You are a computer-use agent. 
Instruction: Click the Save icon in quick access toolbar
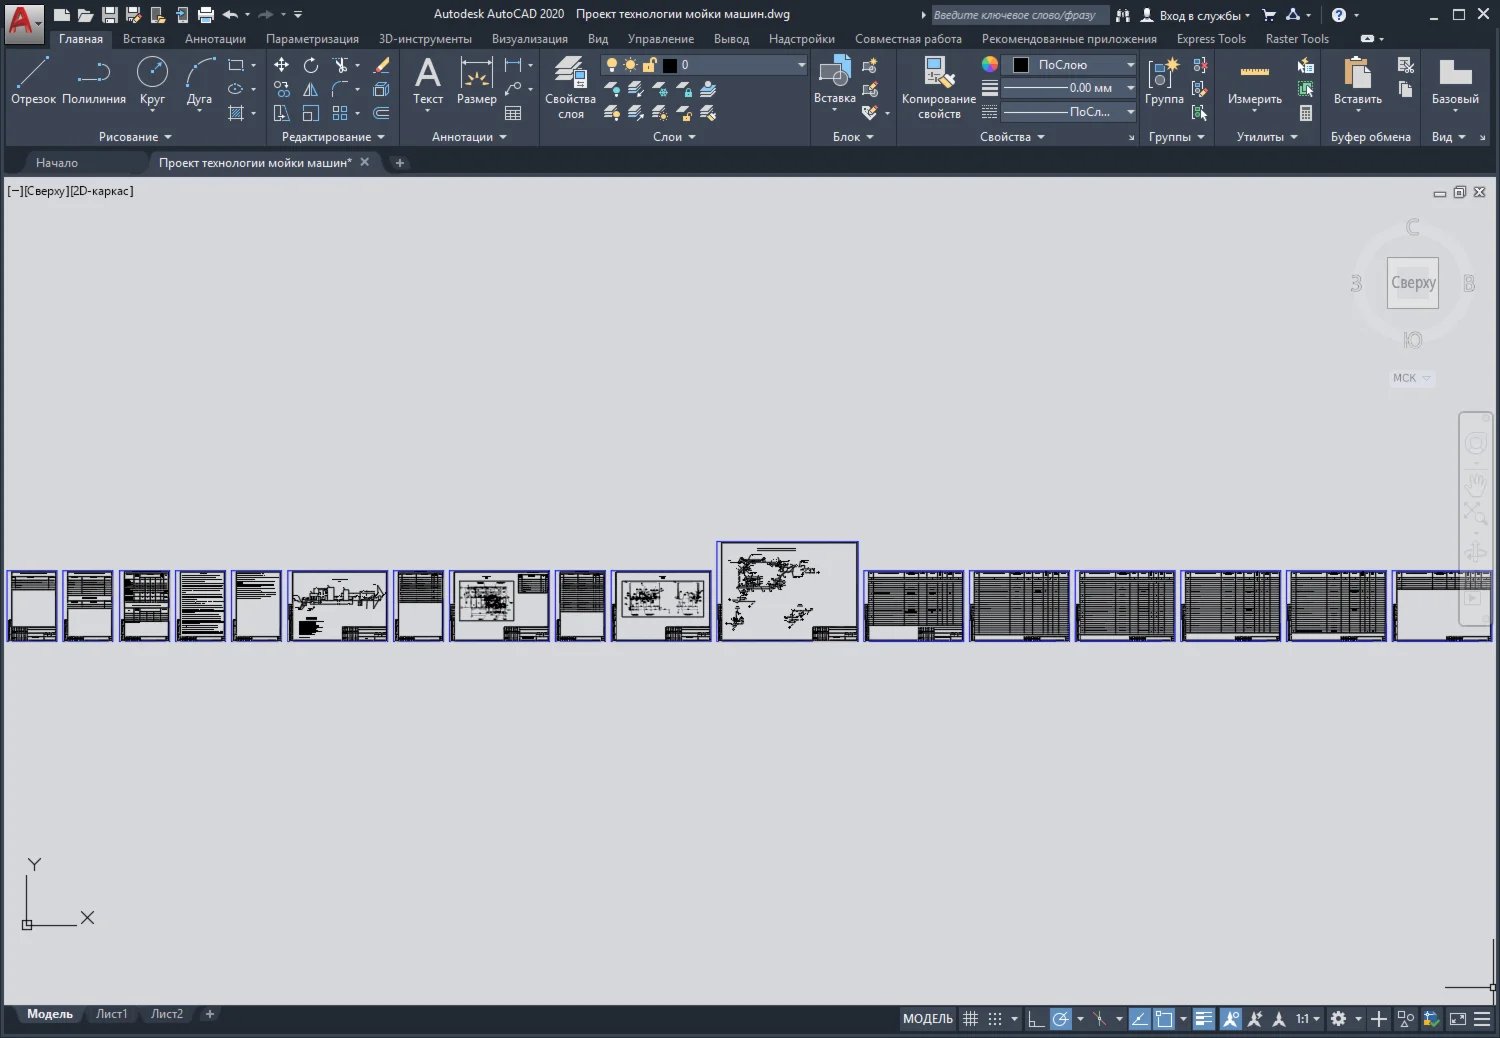pyautogui.click(x=110, y=14)
